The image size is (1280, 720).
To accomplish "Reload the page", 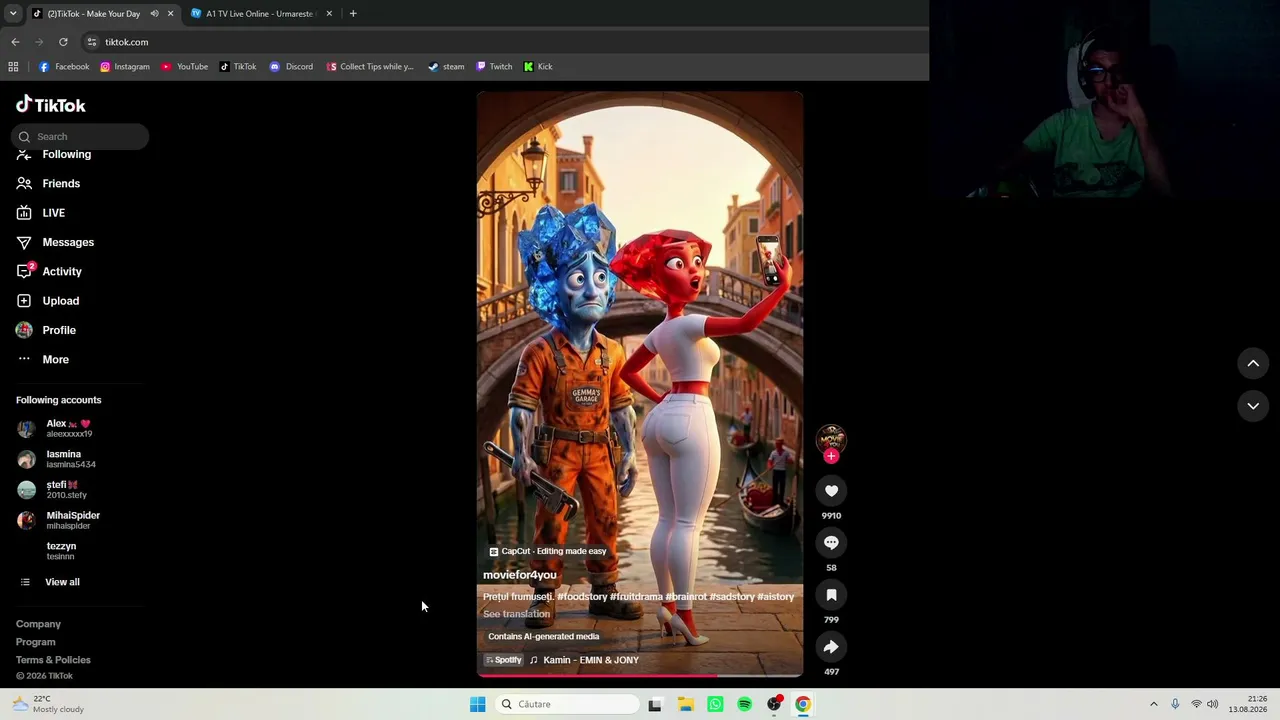I will [63, 42].
